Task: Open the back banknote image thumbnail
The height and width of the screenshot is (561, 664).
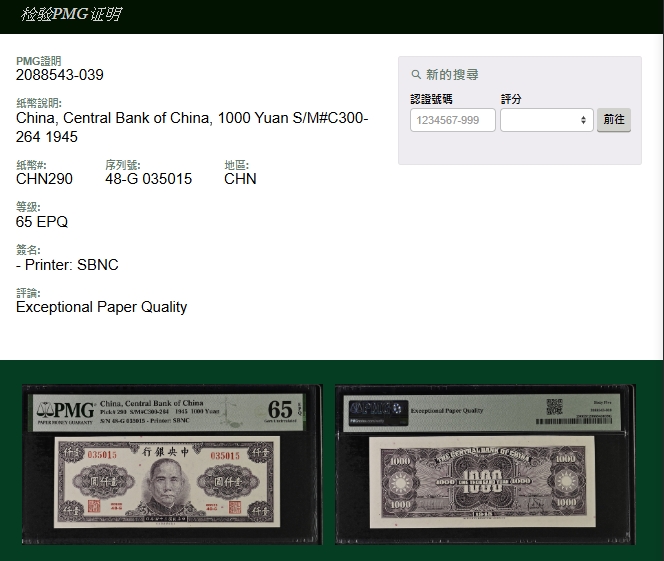Action: tap(485, 464)
